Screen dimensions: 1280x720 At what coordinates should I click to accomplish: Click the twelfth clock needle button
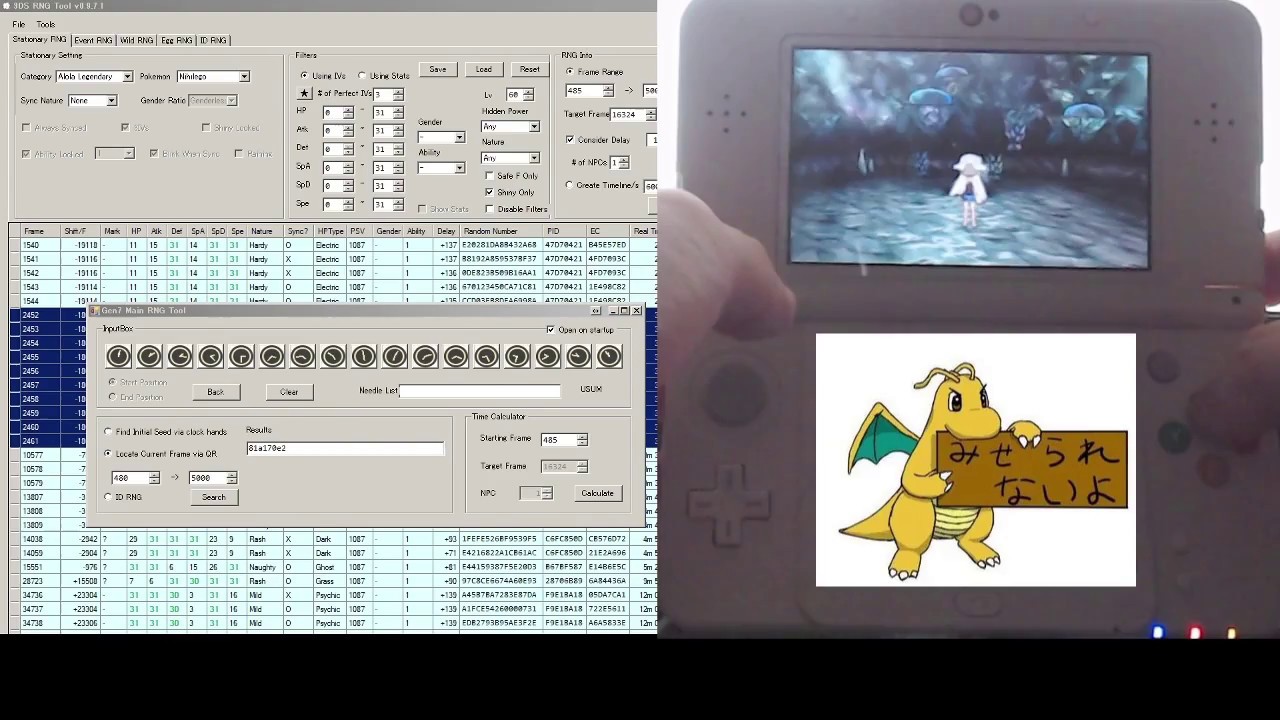[x=456, y=357]
